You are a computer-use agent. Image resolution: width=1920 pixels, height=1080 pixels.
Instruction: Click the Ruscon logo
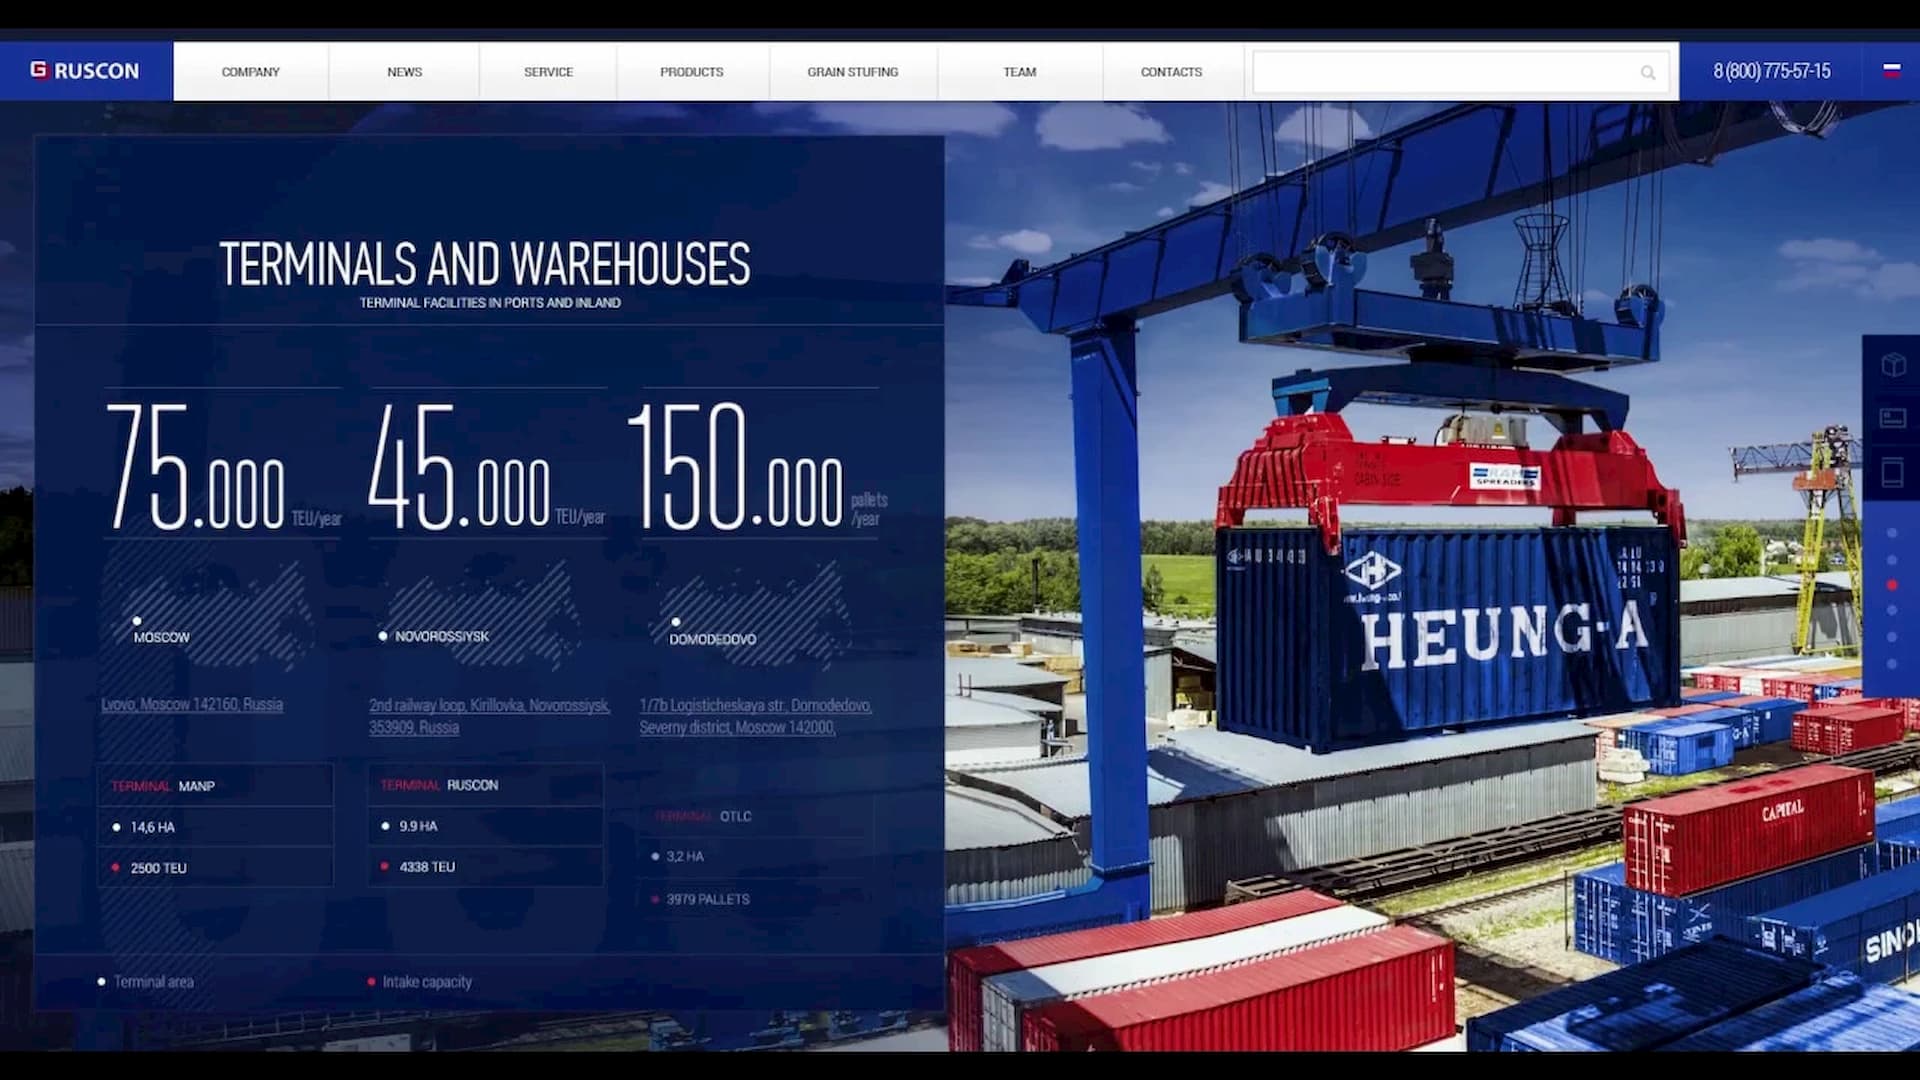point(85,71)
